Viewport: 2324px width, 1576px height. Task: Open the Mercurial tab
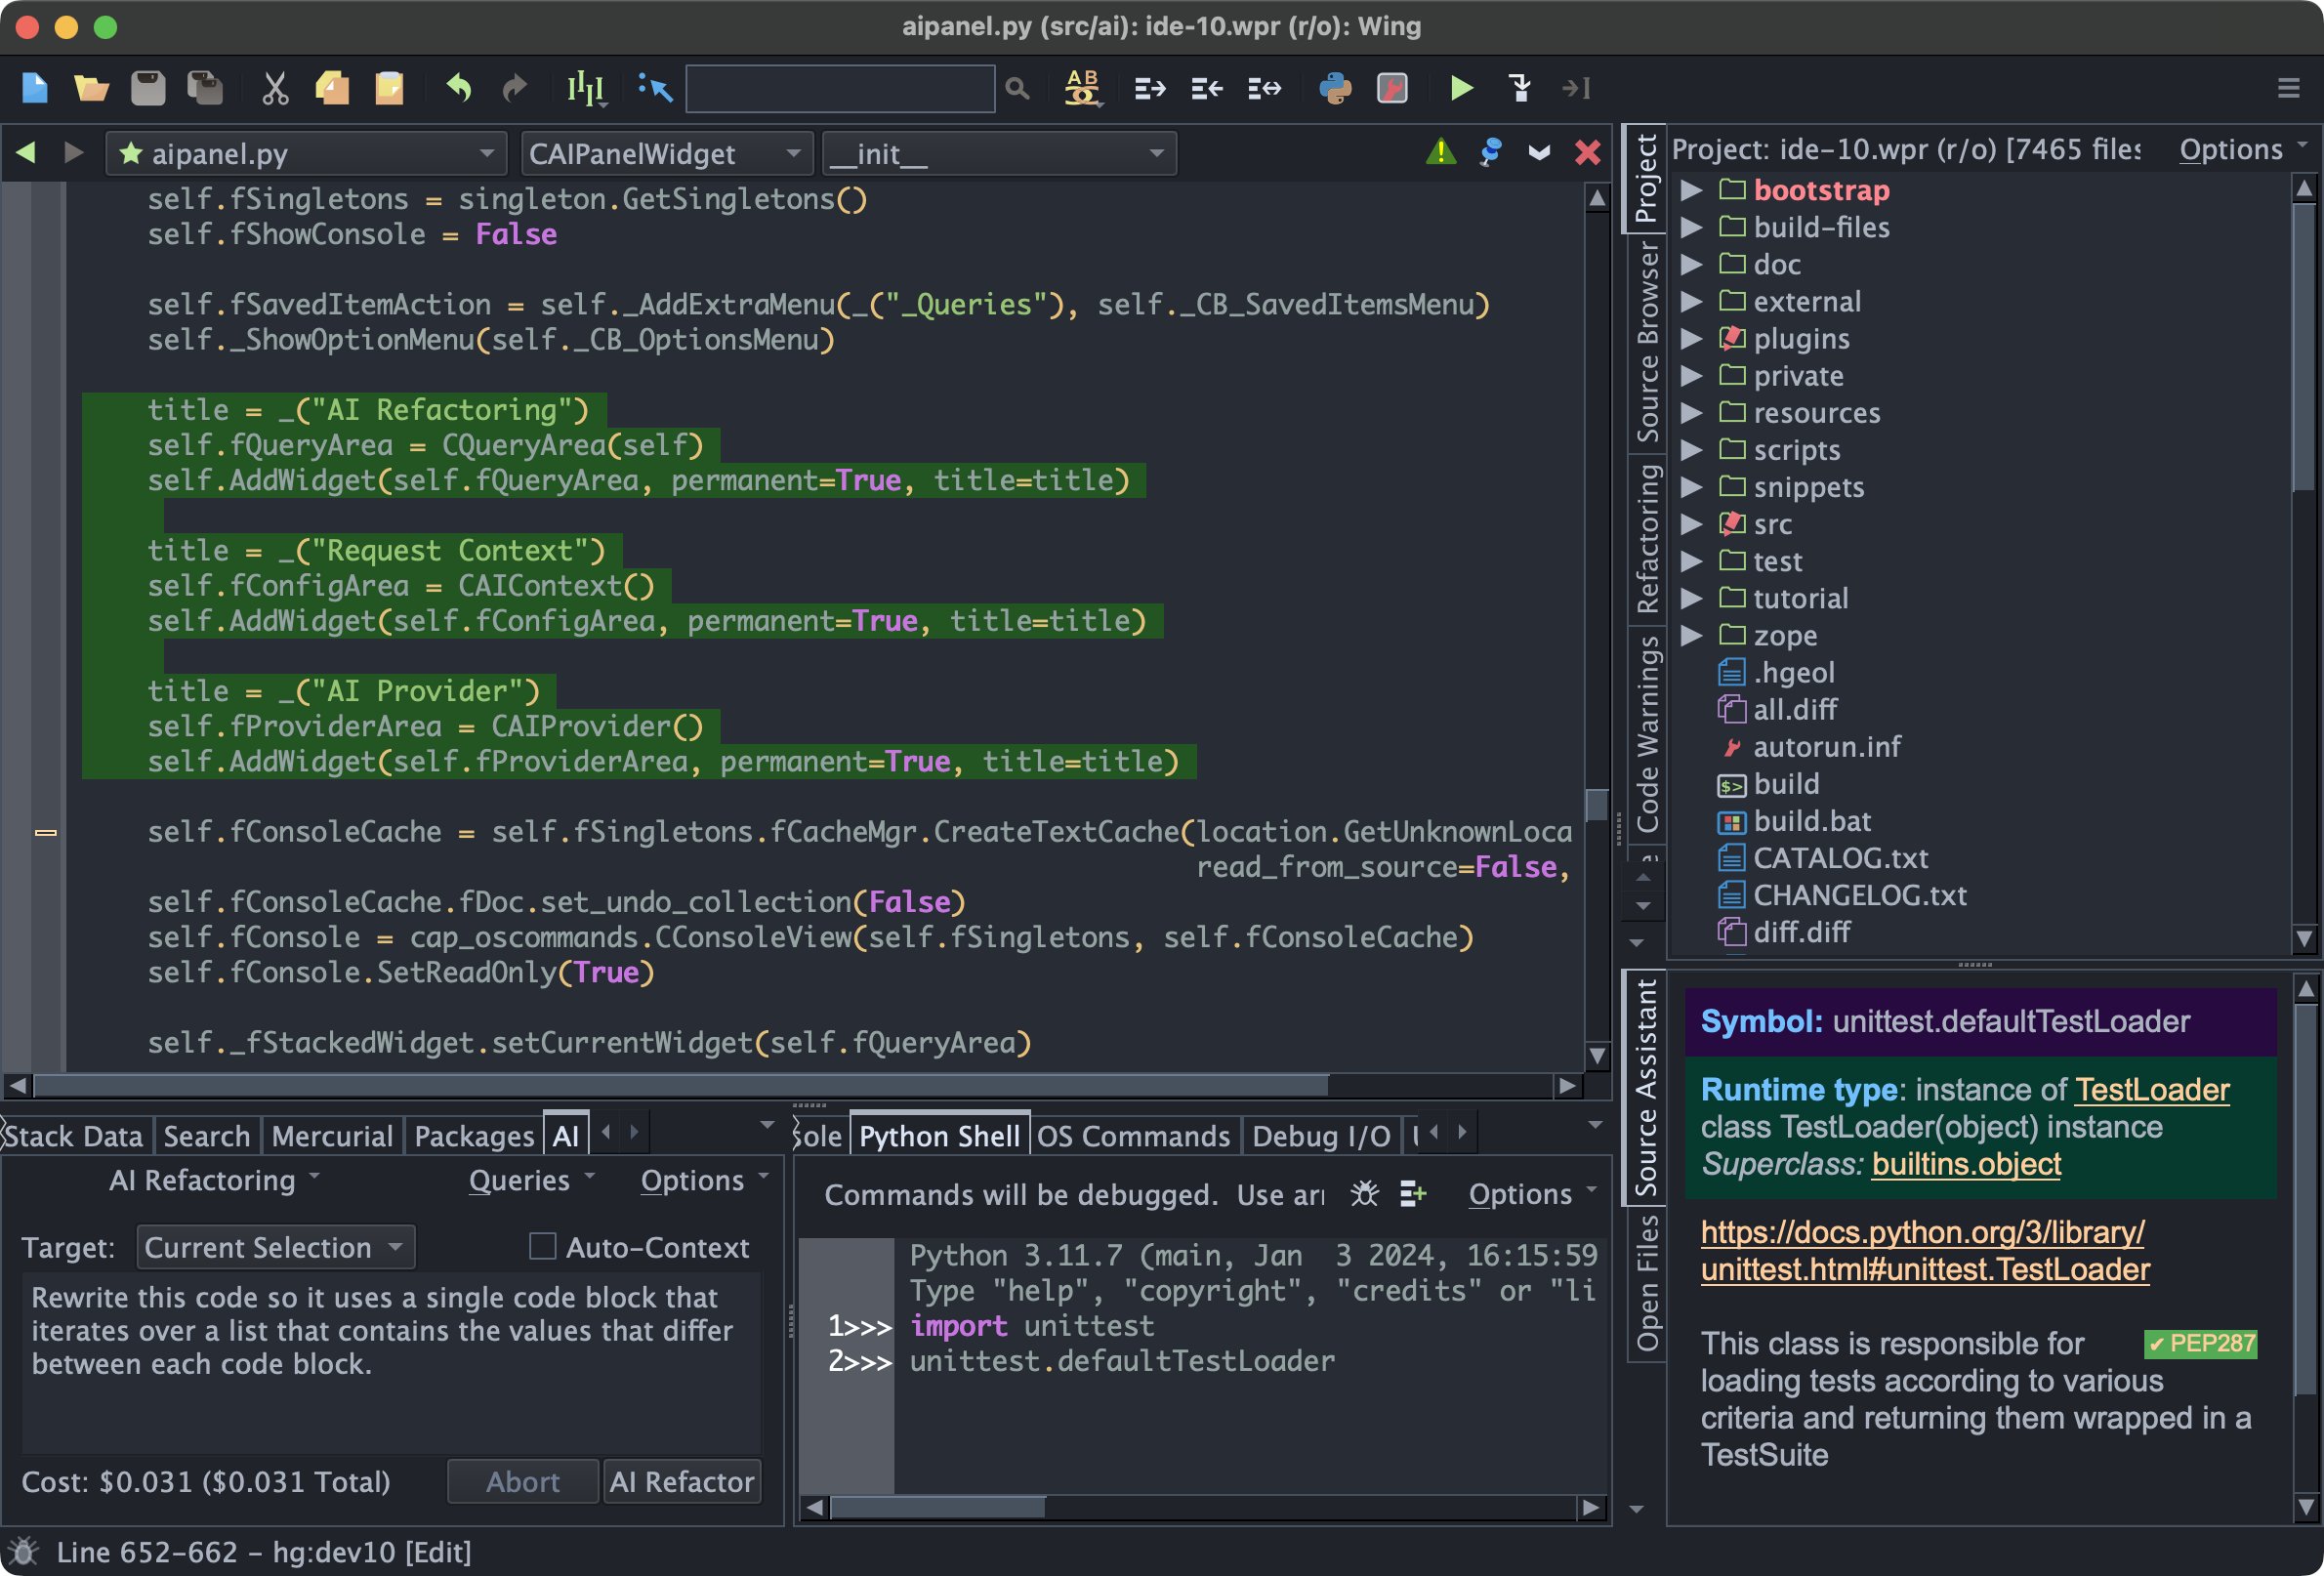pos(332,1136)
